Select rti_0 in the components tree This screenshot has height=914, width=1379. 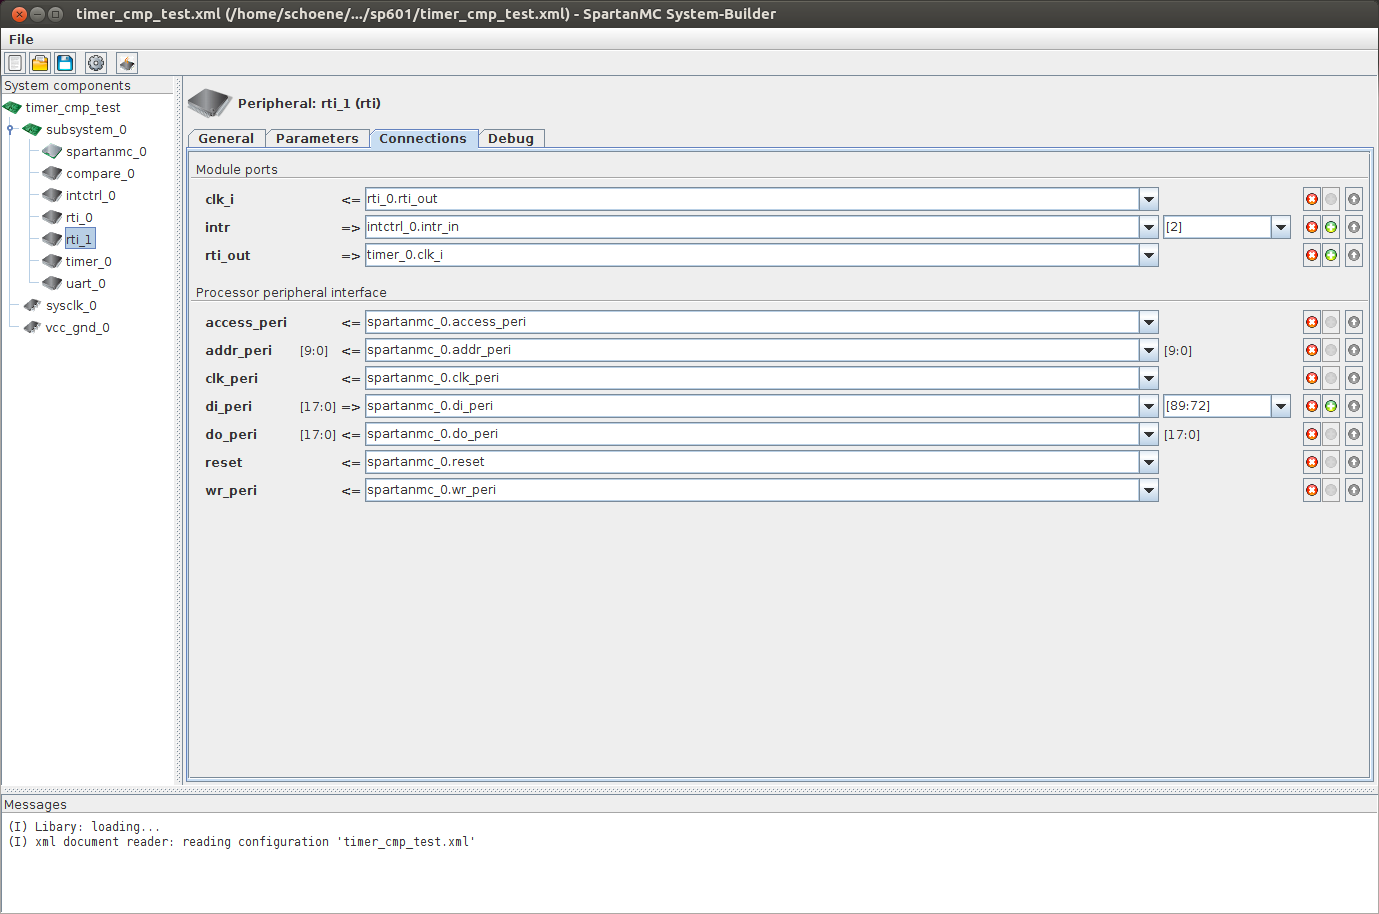click(79, 217)
